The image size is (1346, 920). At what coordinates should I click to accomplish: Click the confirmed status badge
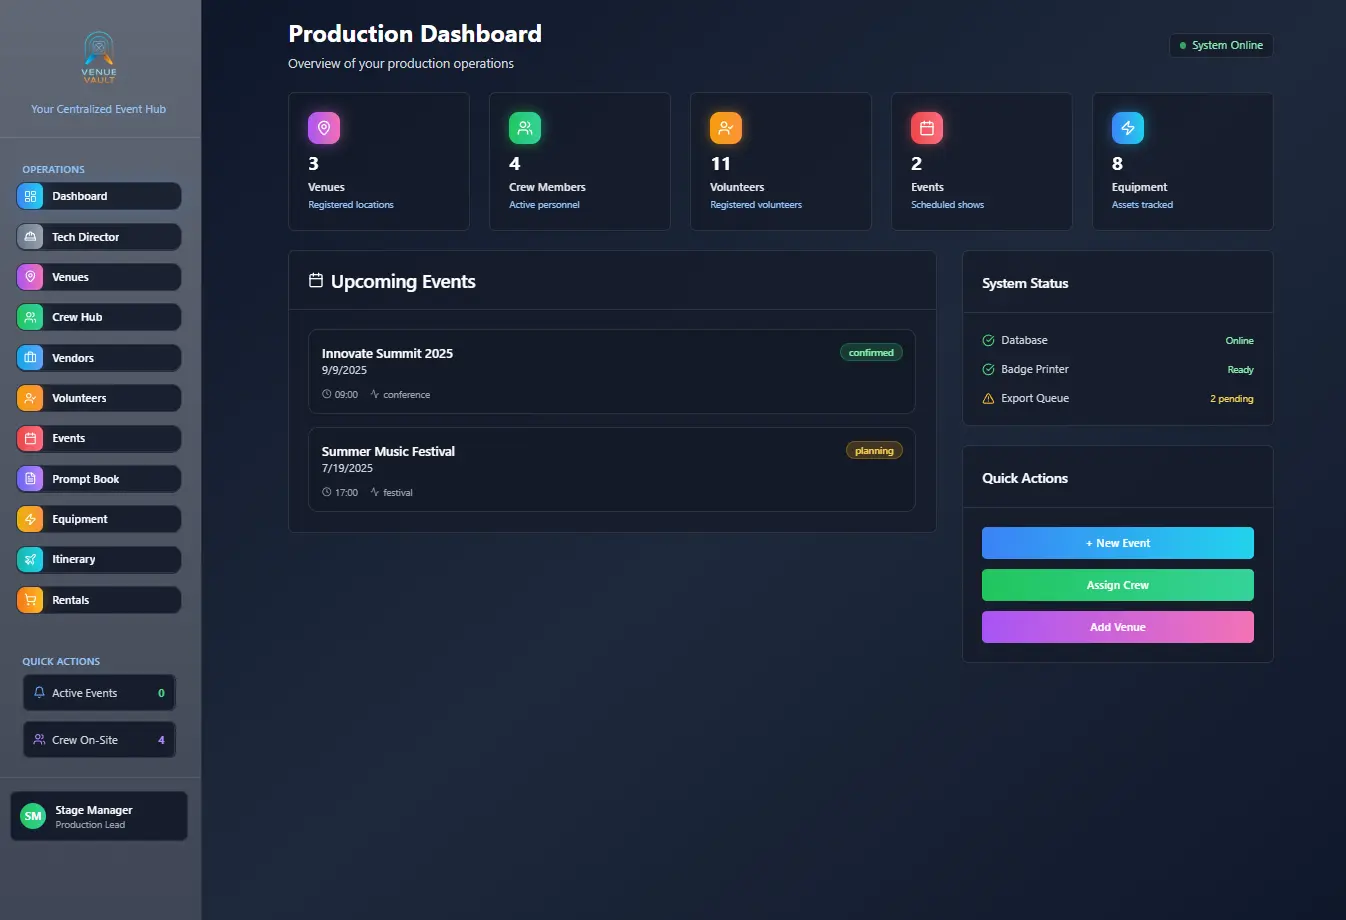click(871, 352)
